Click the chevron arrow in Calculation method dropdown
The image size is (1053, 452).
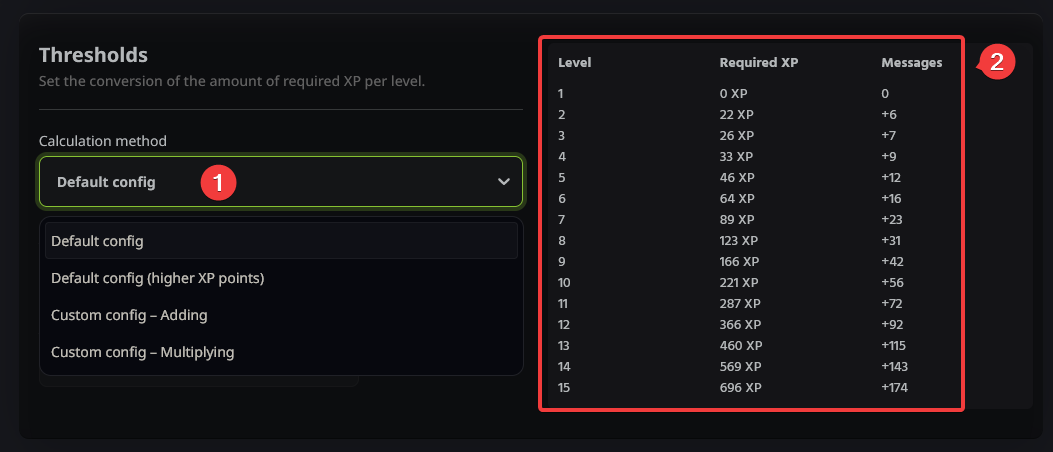click(x=503, y=182)
